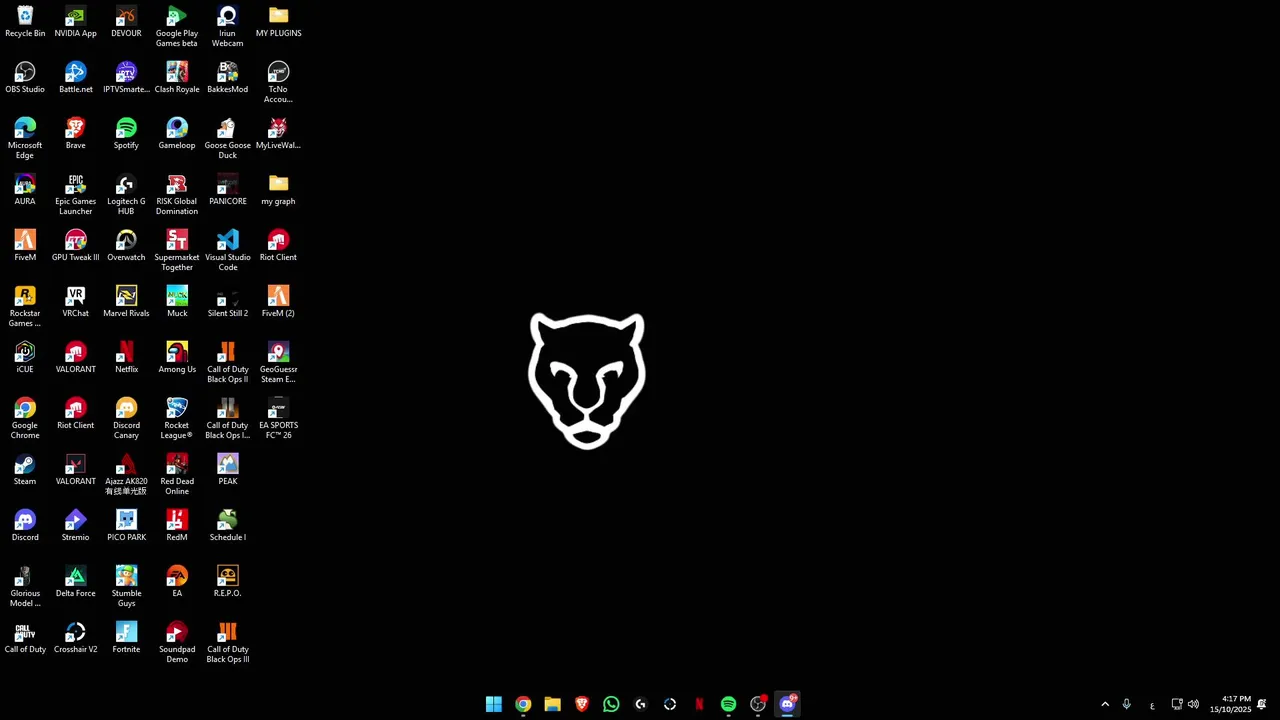Image resolution: width=1280 pixels, height=720 pixels.
Task: Open the taskbar clock and date
Action: [x=1230, y=704]
